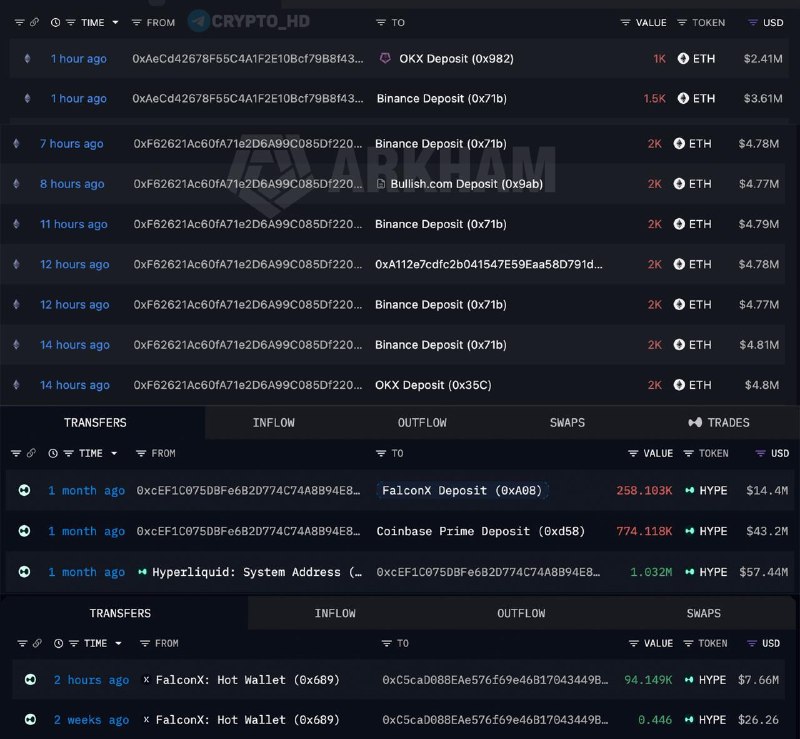
Task: Open FalconX Deposit (0xA08) entity
Action: click(462, 490)
